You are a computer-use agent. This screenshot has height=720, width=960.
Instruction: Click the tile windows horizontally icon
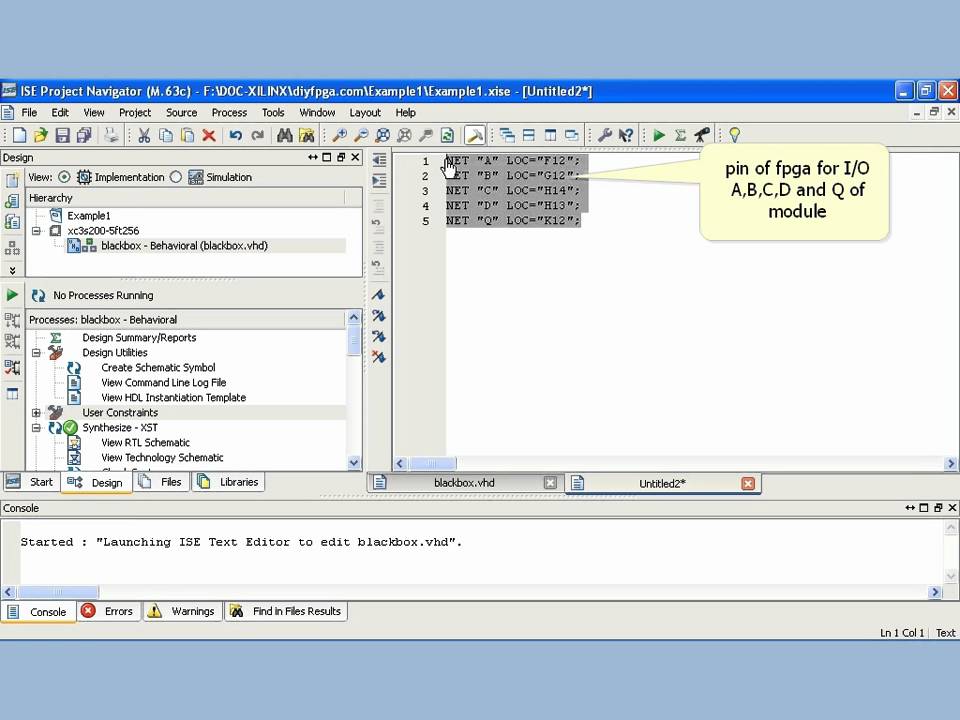point(528,135)
